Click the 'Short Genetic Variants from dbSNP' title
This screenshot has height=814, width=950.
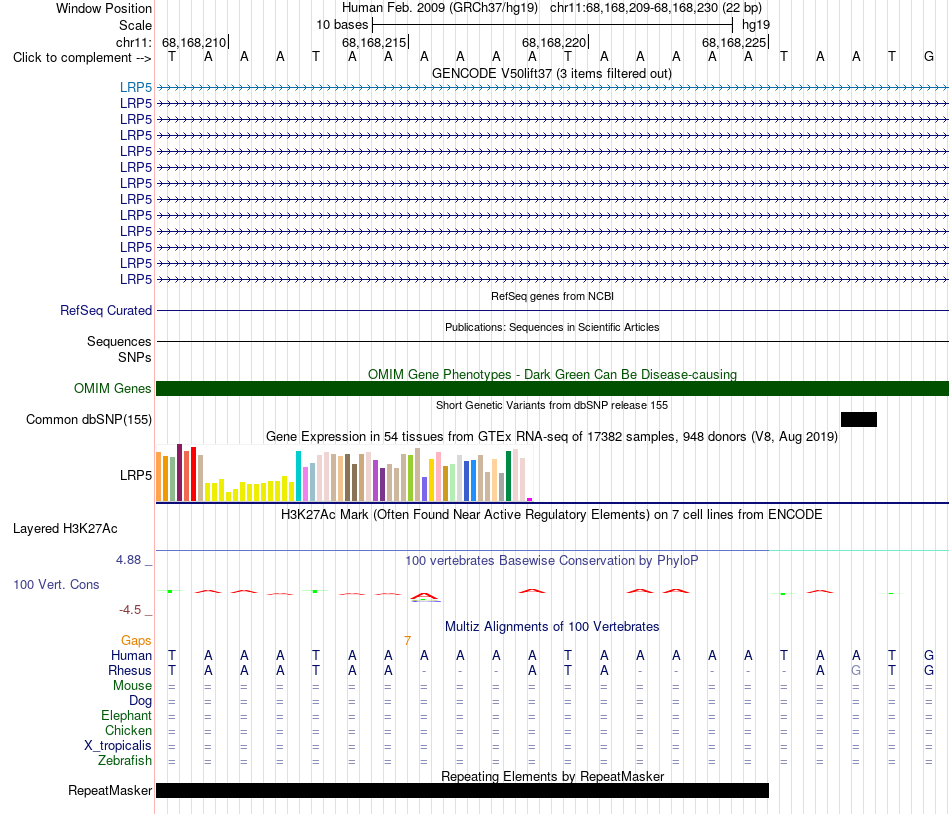[x=551, y=405]
